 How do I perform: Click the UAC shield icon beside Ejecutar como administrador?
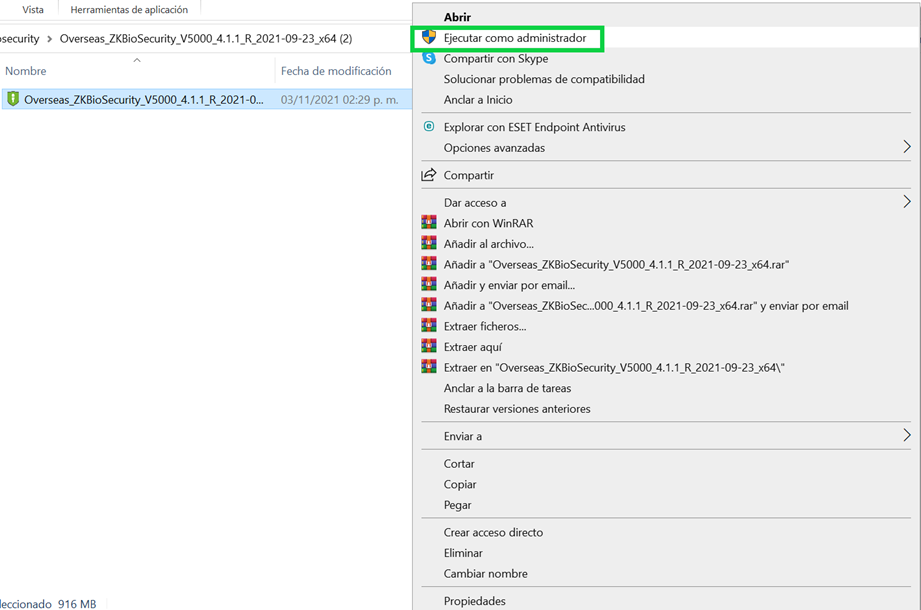(x=429, y=38)
